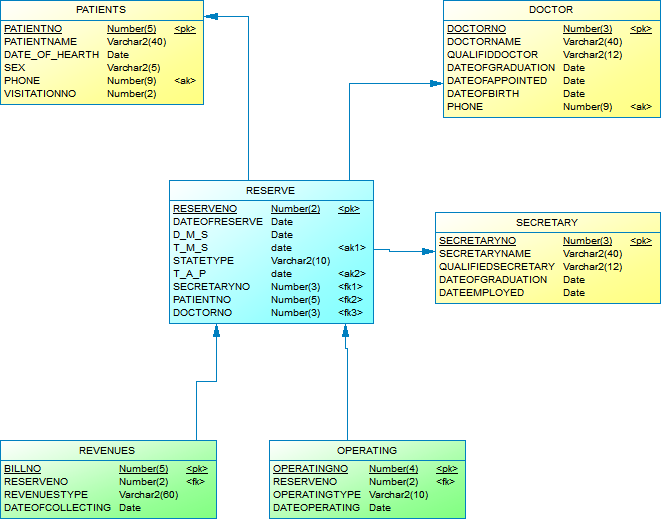Select the PATIENTS table header

[x=100, y=10]
